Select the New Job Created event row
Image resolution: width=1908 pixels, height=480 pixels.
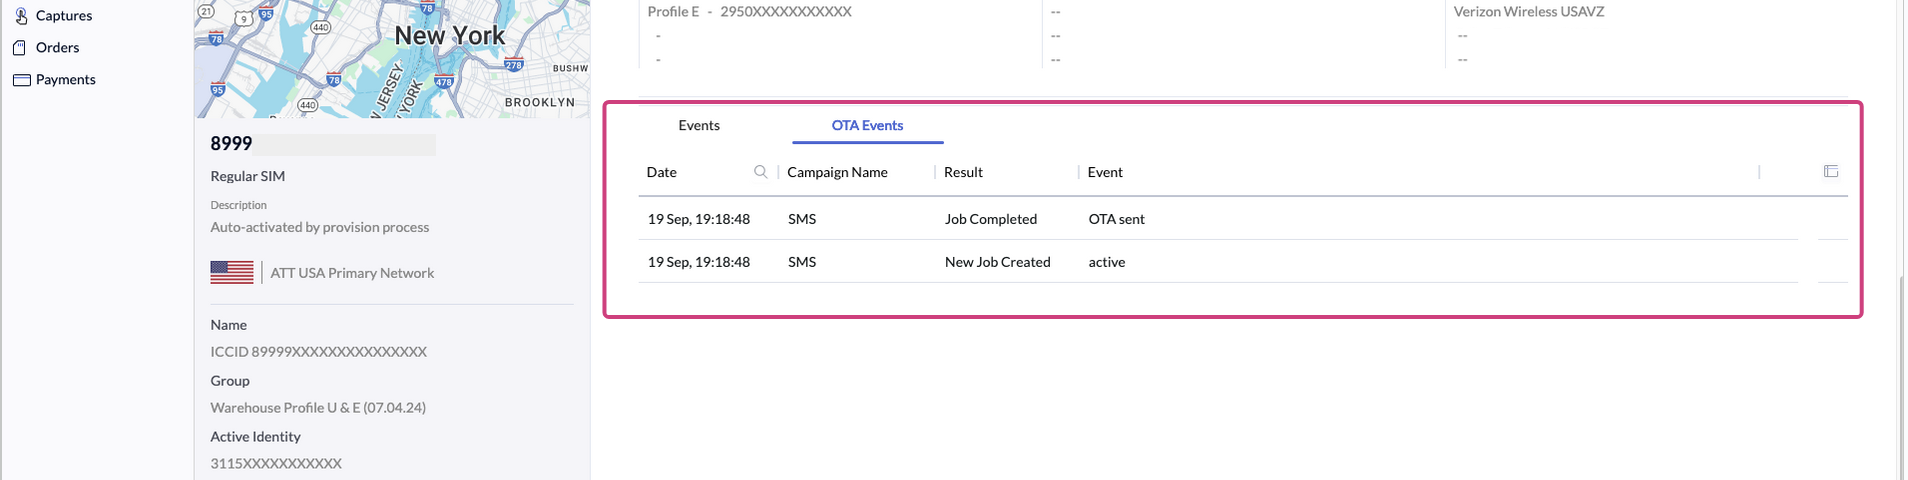[997, 262]
